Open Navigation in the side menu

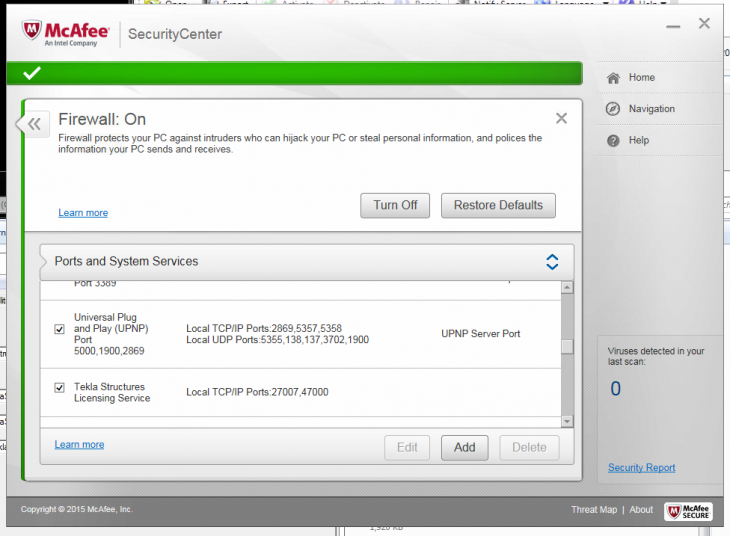click(652, 109)
